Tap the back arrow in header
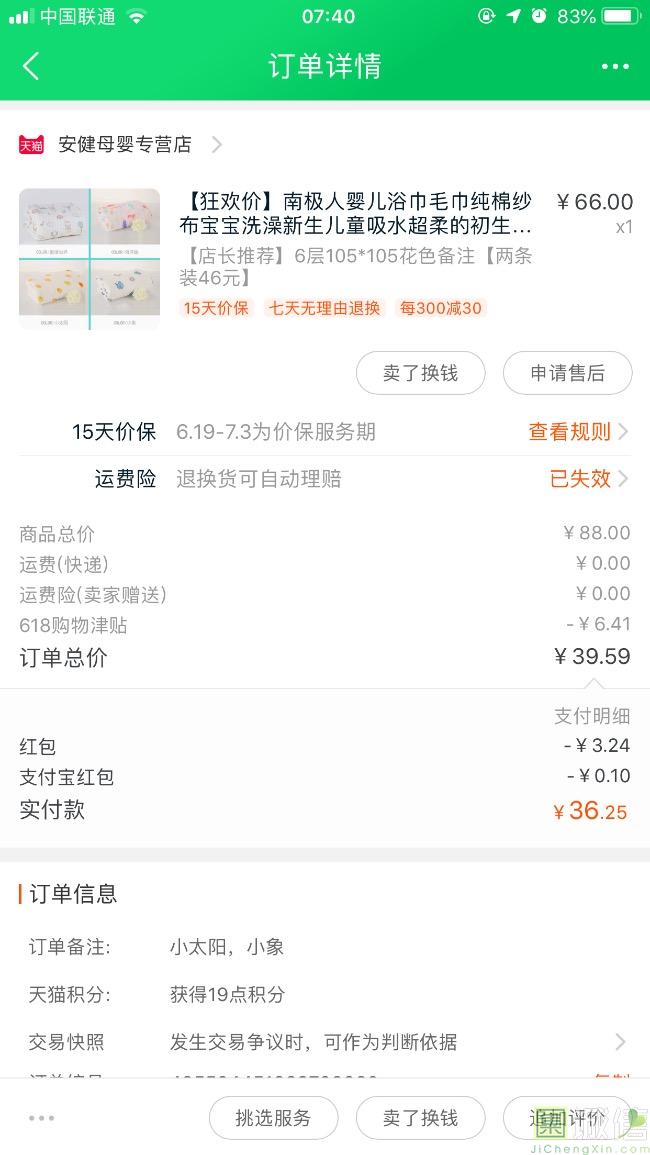Screen dimensions: 650x1155 pos(31,67)
